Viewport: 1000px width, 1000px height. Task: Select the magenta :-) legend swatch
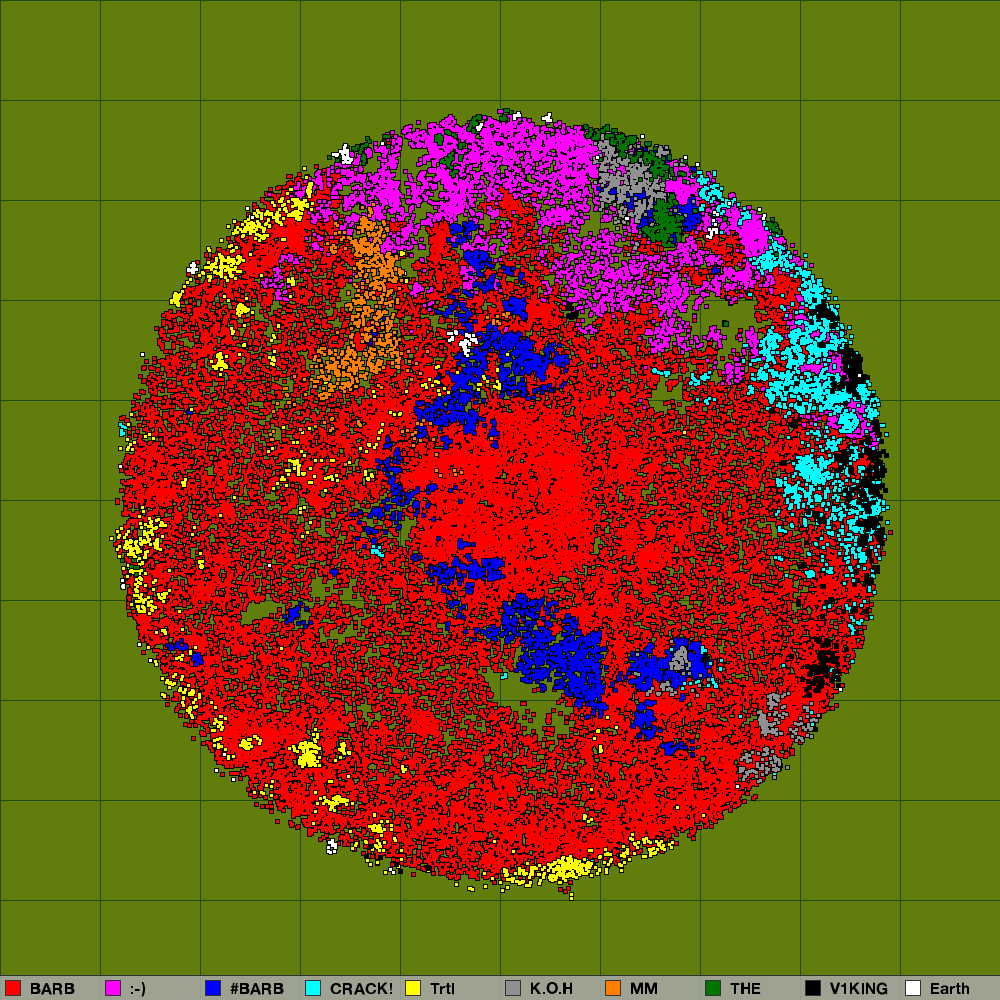pyautogui.click(x=113, y=988)
